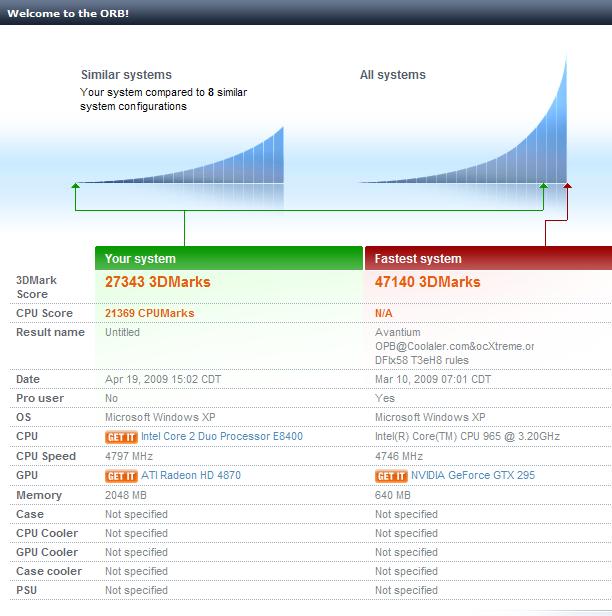Viewport: 612px width, 616px height.
Task: Click the Memory row label
Action: [x=39, y=495]
